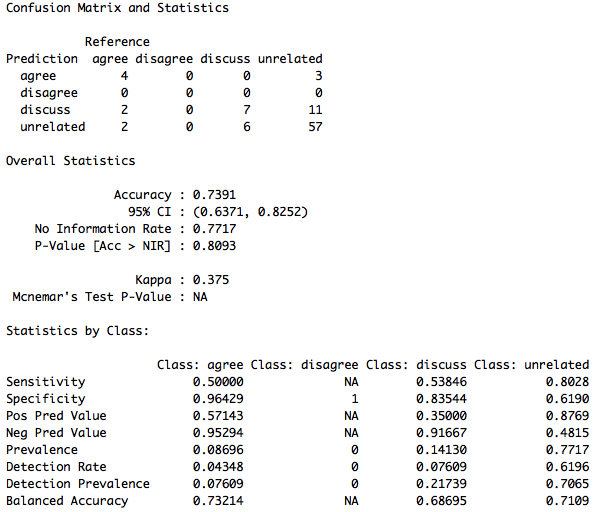Click the "Class: unrelated" column header
This screenshot has width=604, height=512.
(531, 365)
